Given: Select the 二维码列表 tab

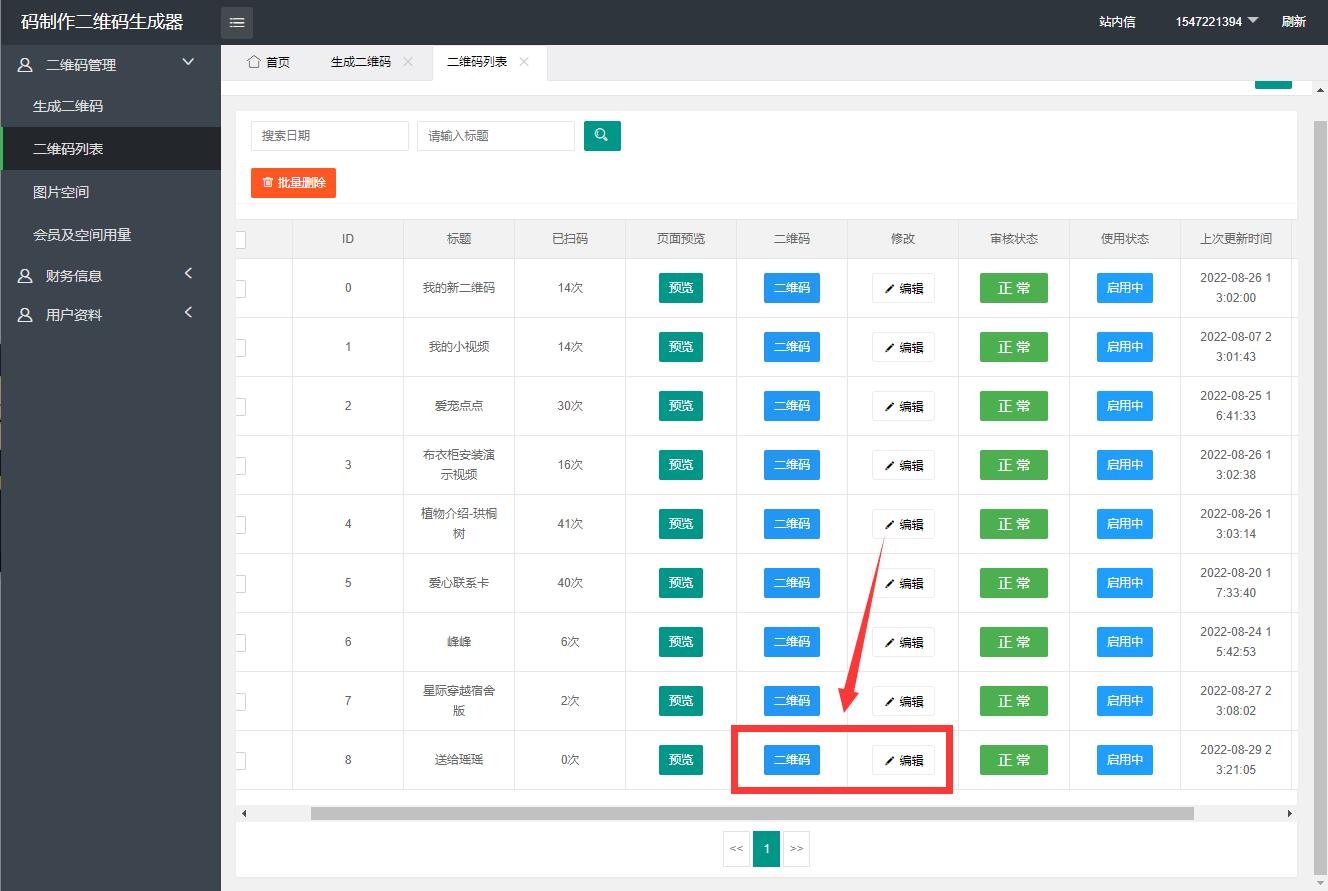Looking at the screenshot, I should tap(477, 62).
